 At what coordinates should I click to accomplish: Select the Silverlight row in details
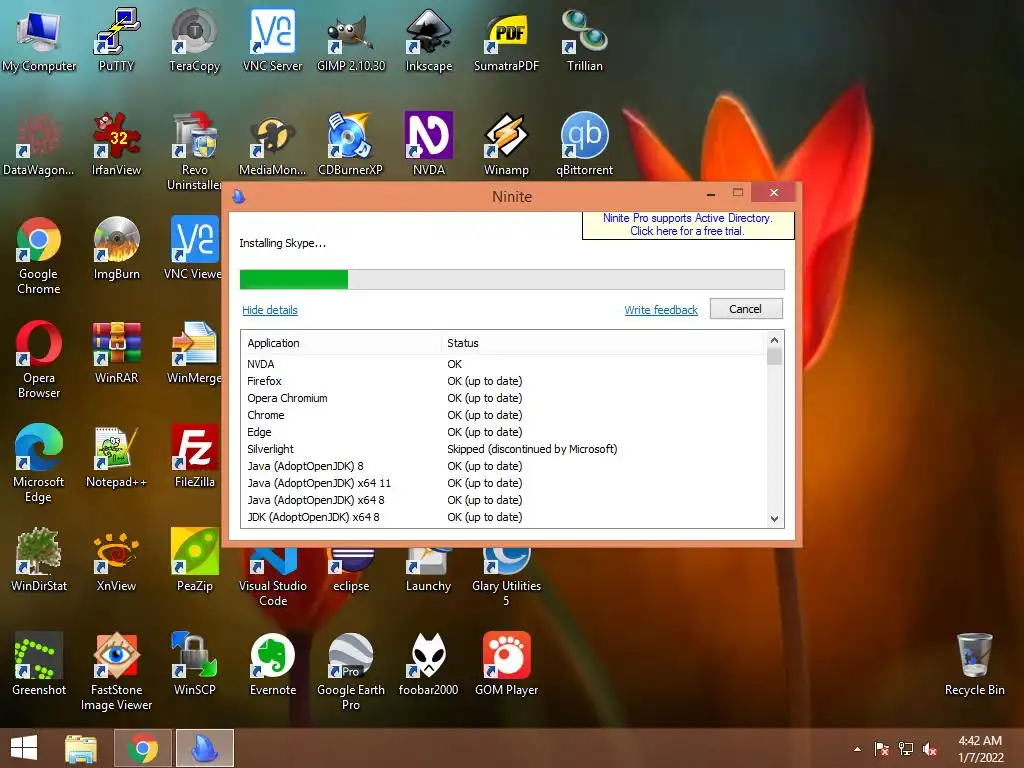pyautogui.click(x=503, y=449)
